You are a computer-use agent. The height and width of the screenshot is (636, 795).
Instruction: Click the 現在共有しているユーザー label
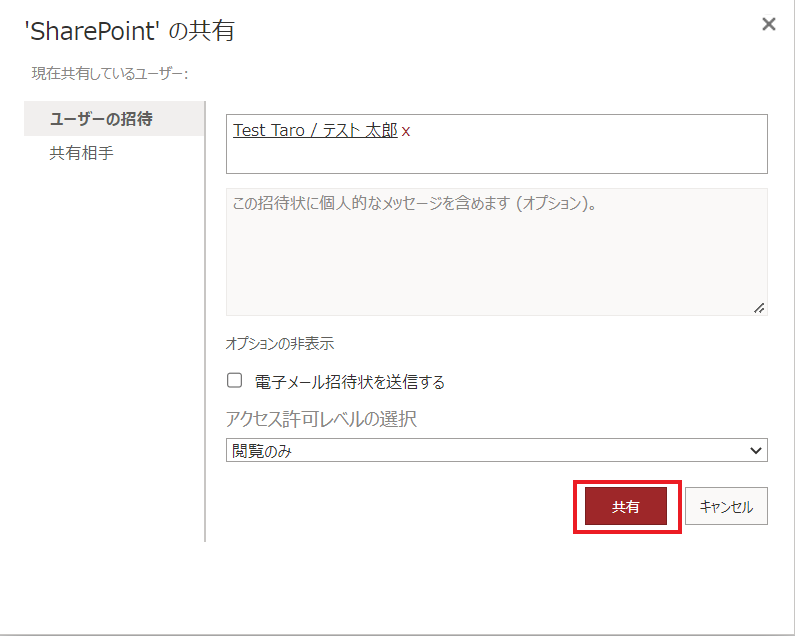[x=110, y=74]
